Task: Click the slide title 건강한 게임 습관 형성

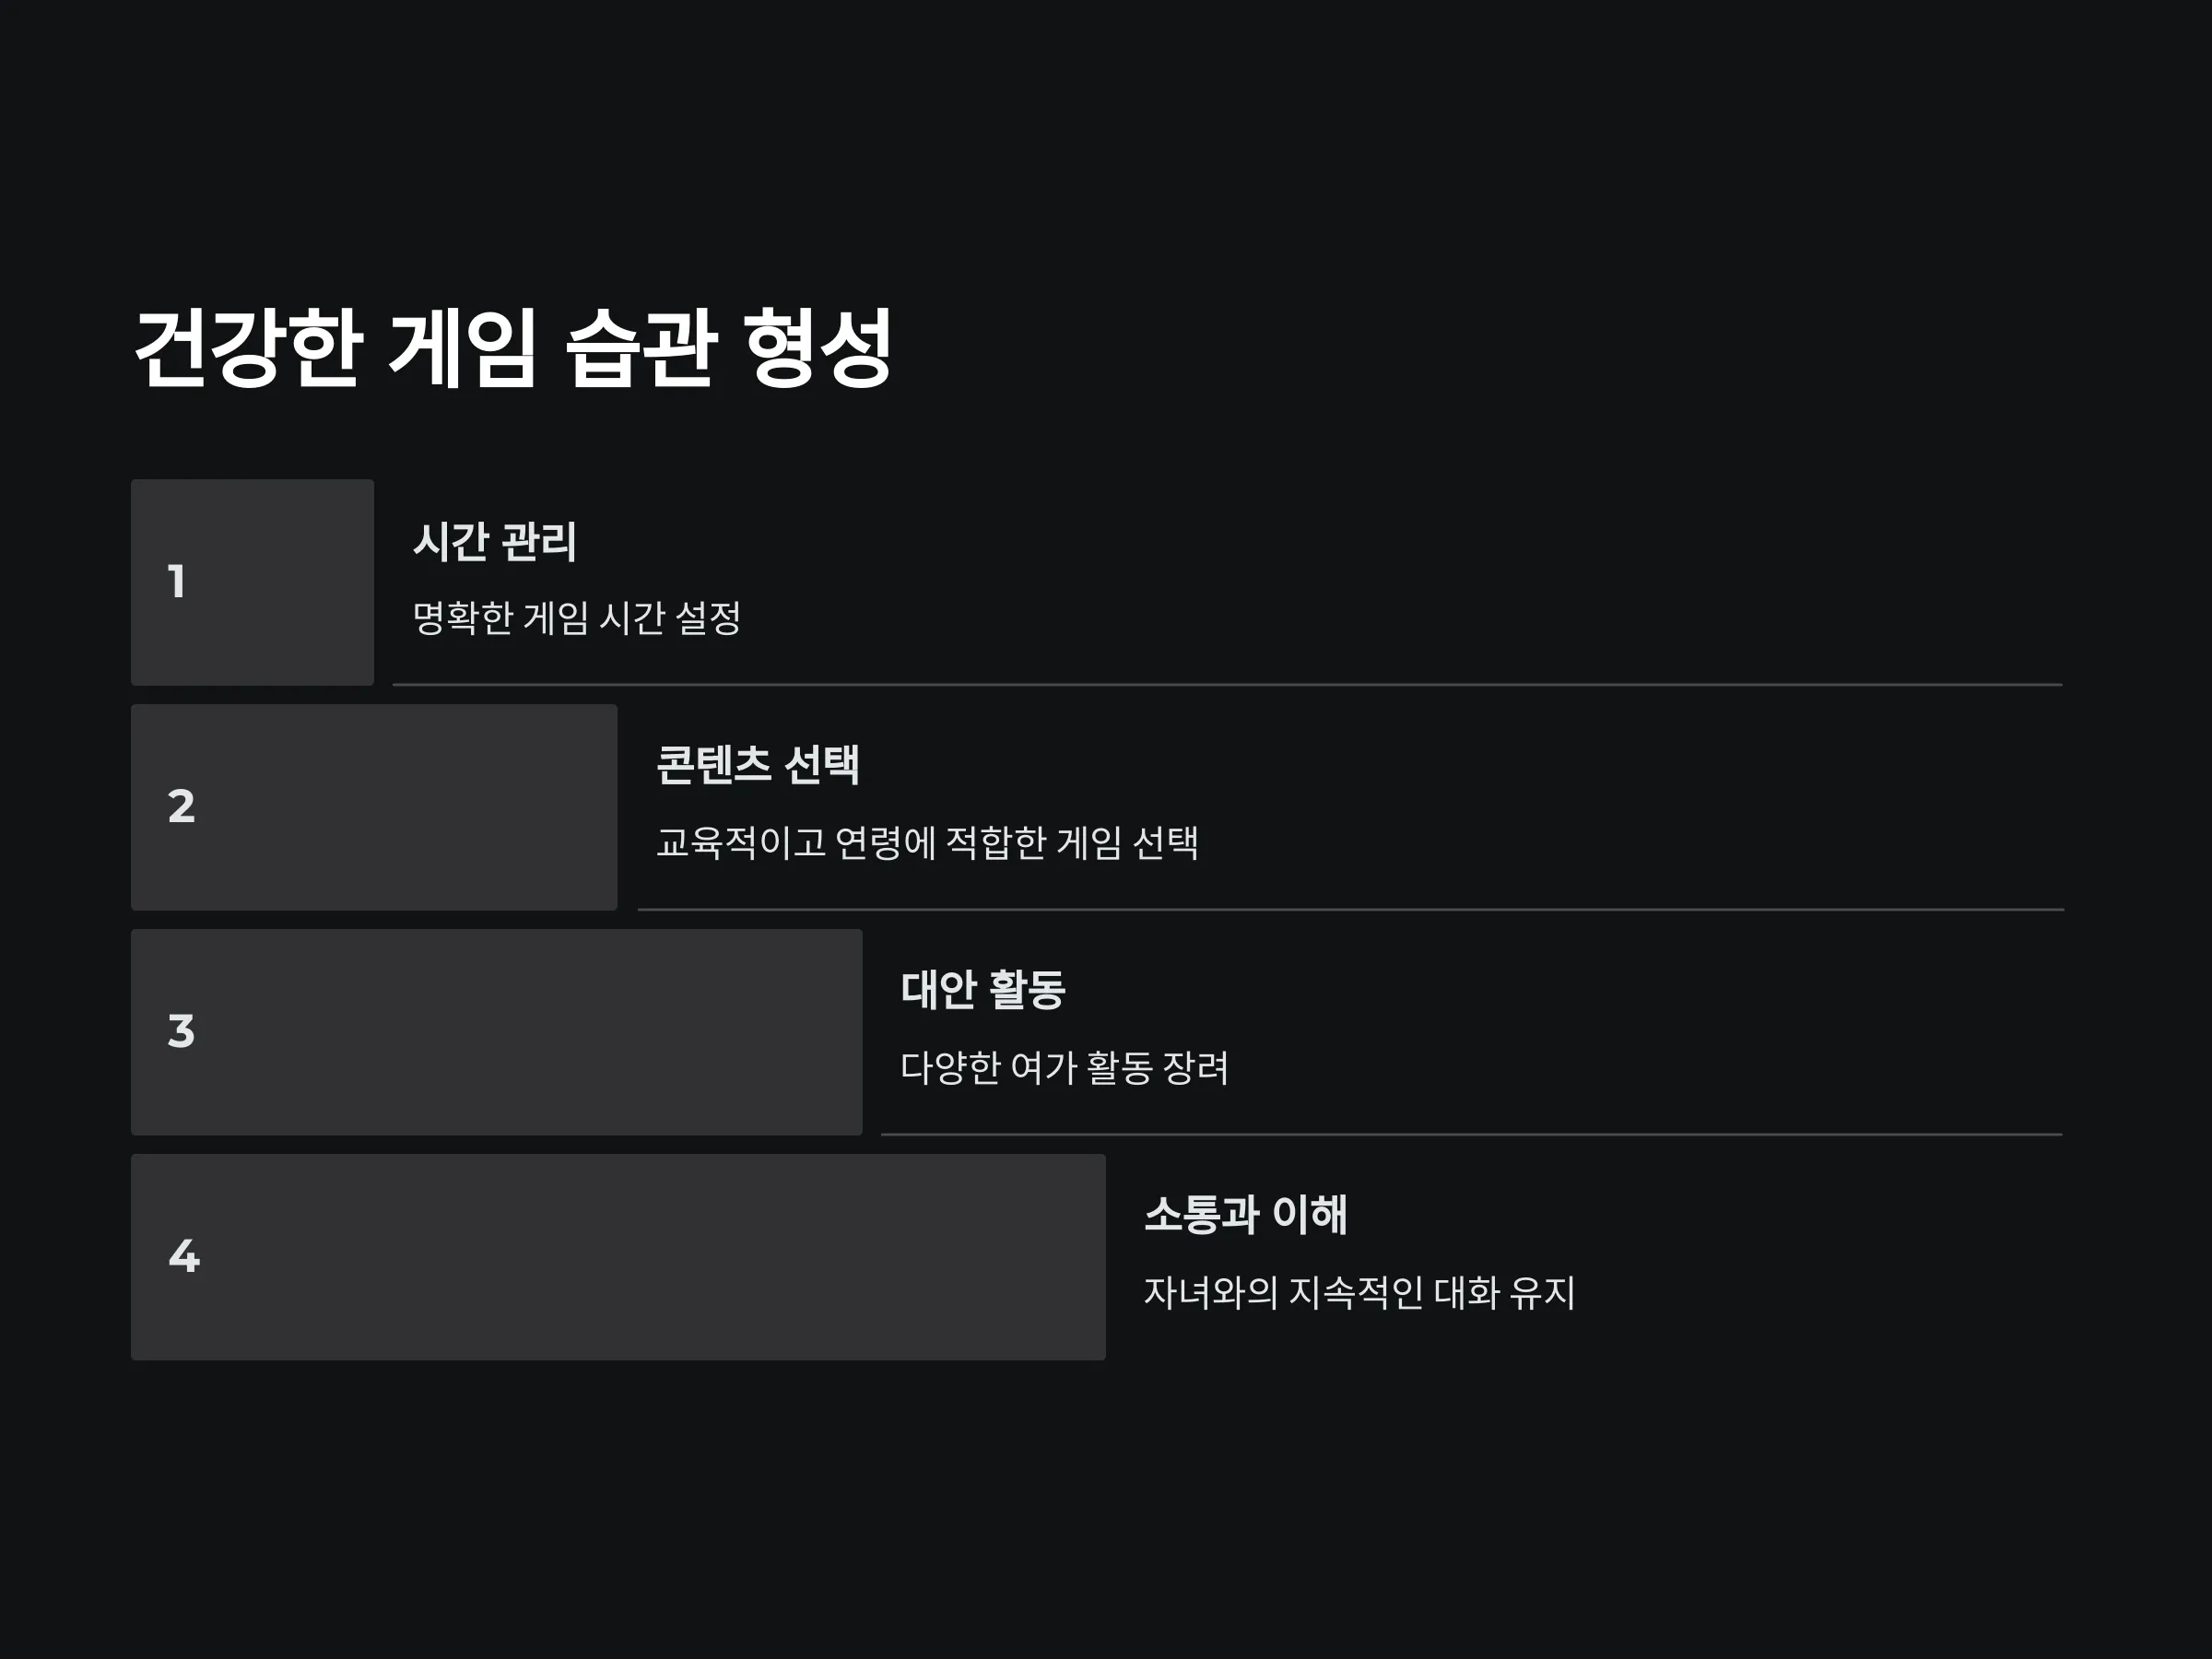Action: [x=513, y=347]
